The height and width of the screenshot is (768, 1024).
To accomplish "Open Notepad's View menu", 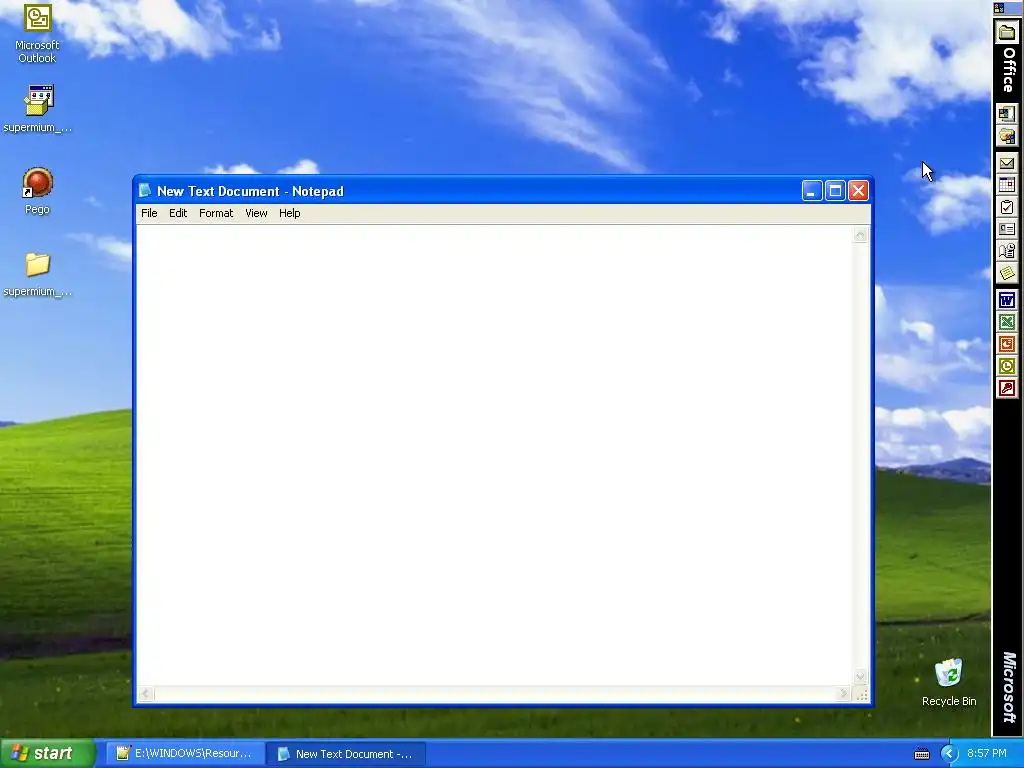I will [256, 213].
